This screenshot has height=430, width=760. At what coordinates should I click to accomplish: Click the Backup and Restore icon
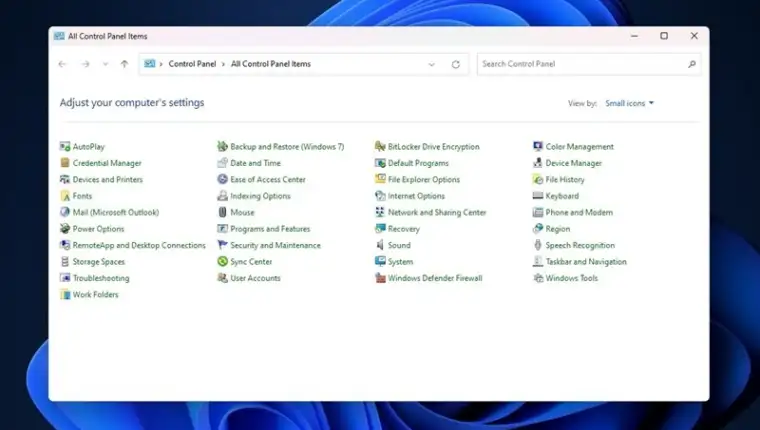[222, 146]
